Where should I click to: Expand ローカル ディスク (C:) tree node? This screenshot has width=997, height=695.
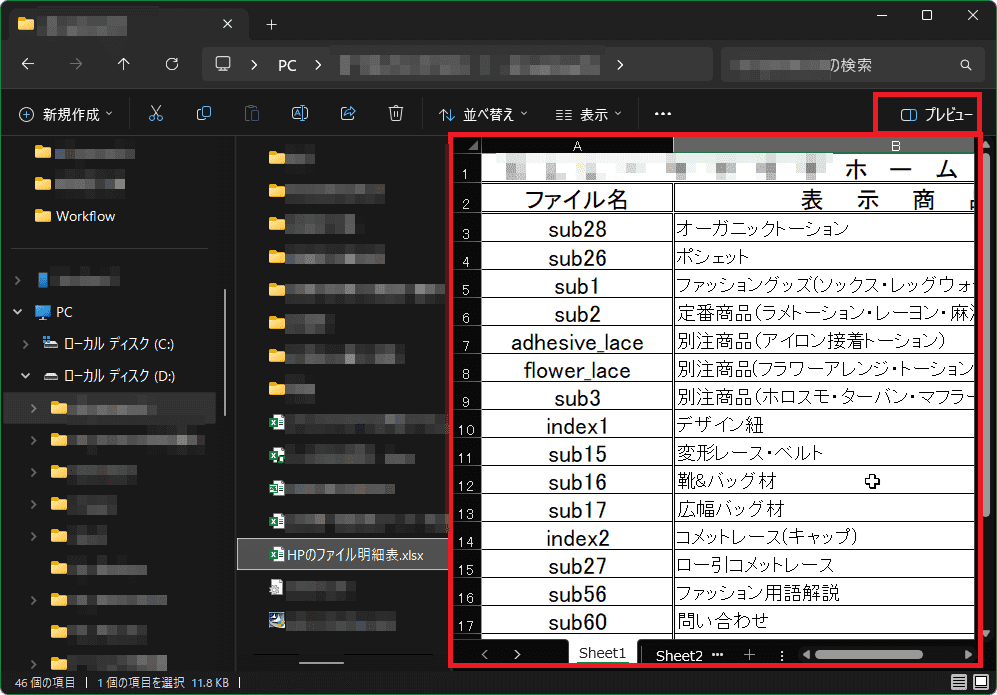tap(26, 344)
